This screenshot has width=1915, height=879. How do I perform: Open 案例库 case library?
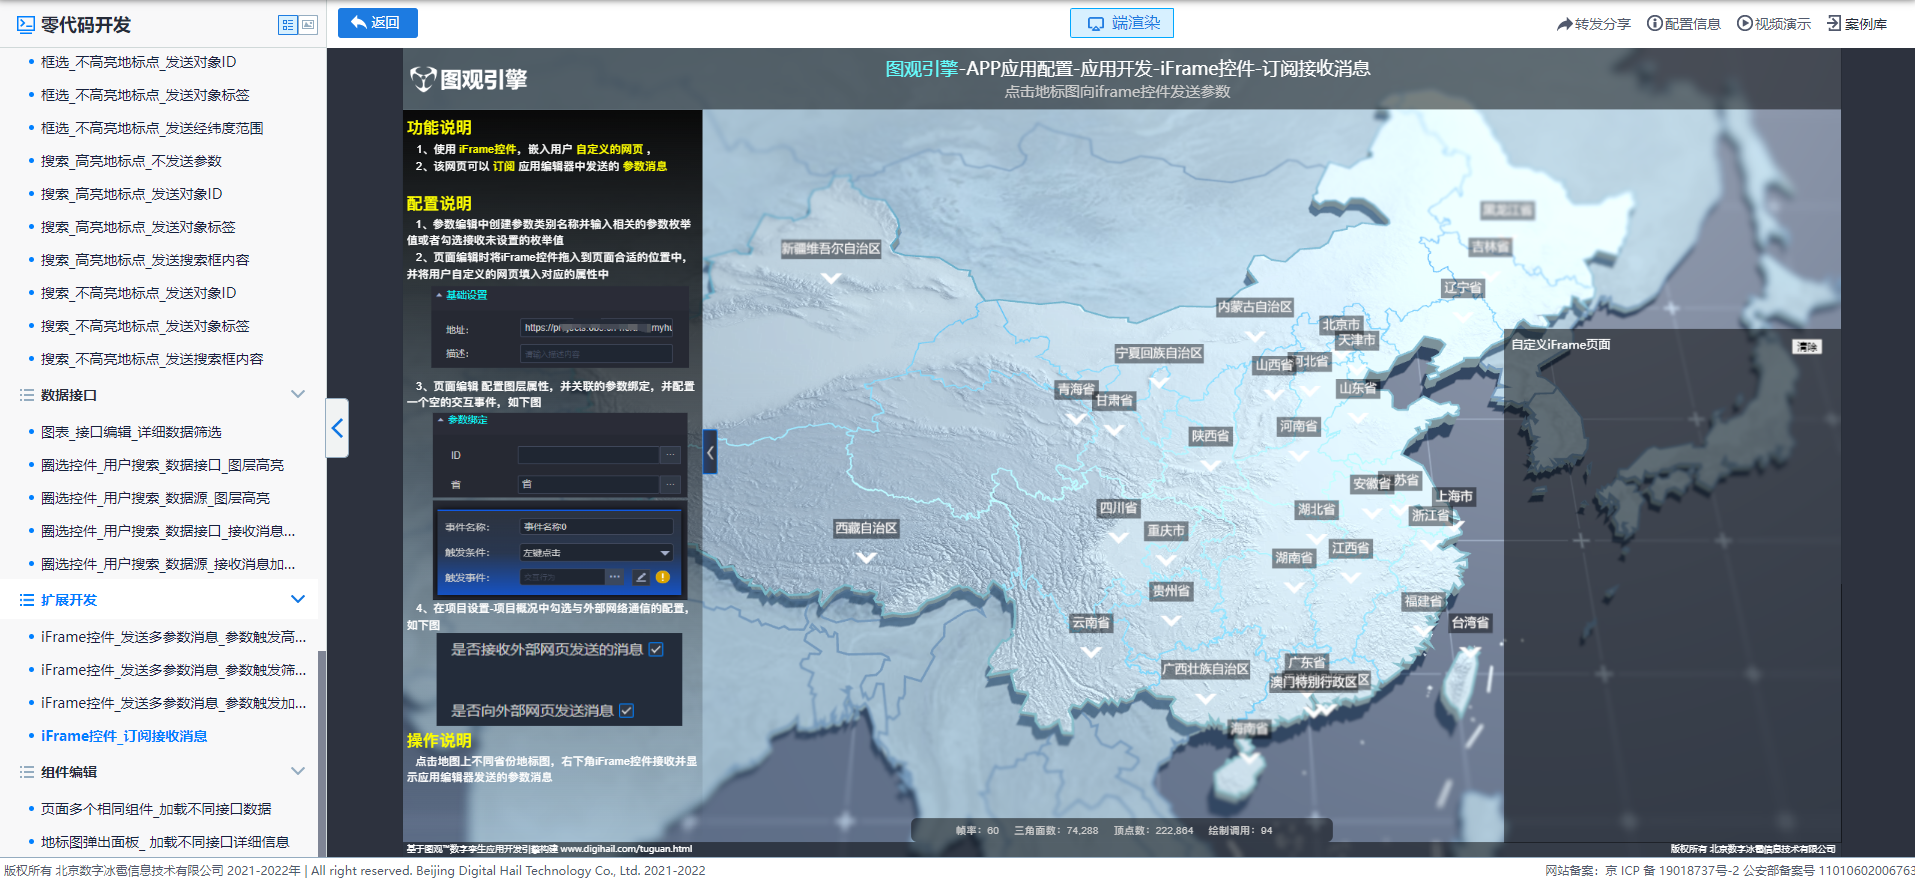coord(1857,24)
